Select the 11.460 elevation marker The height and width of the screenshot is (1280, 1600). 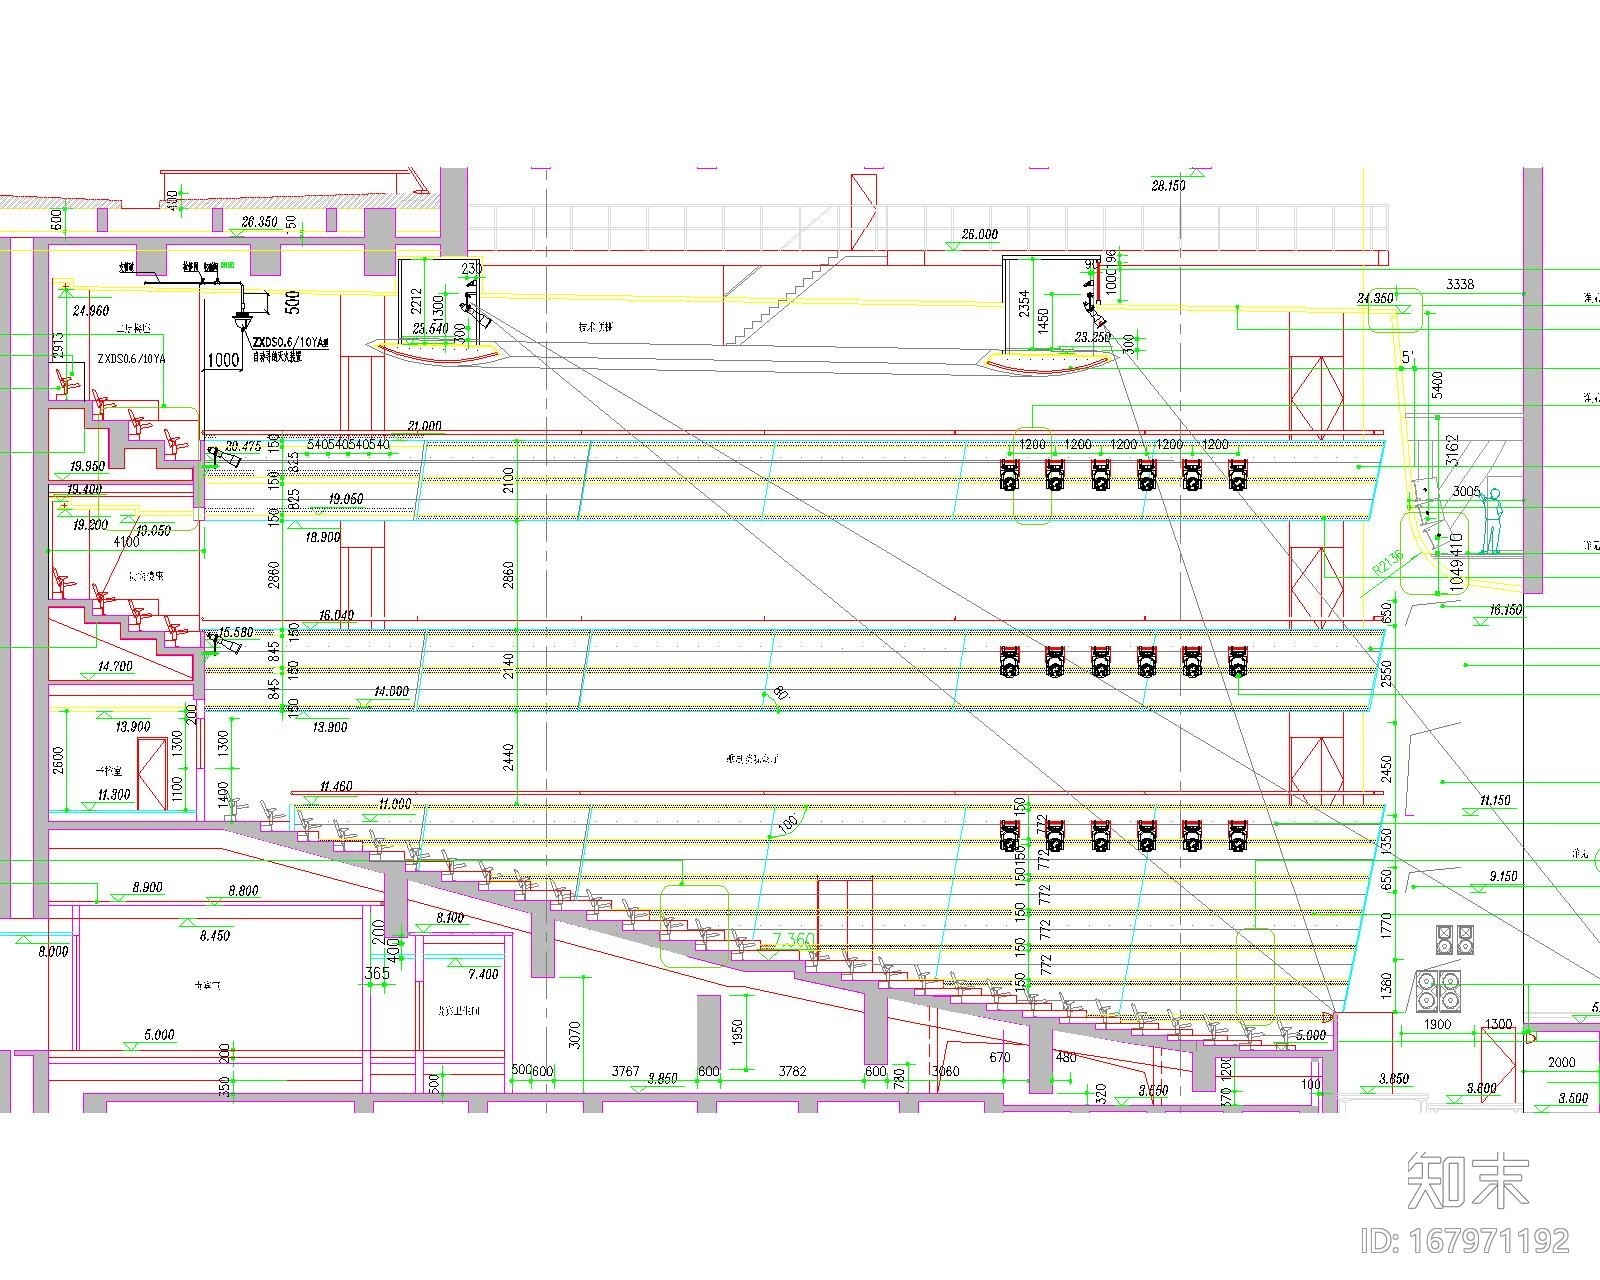click(336, 787)
